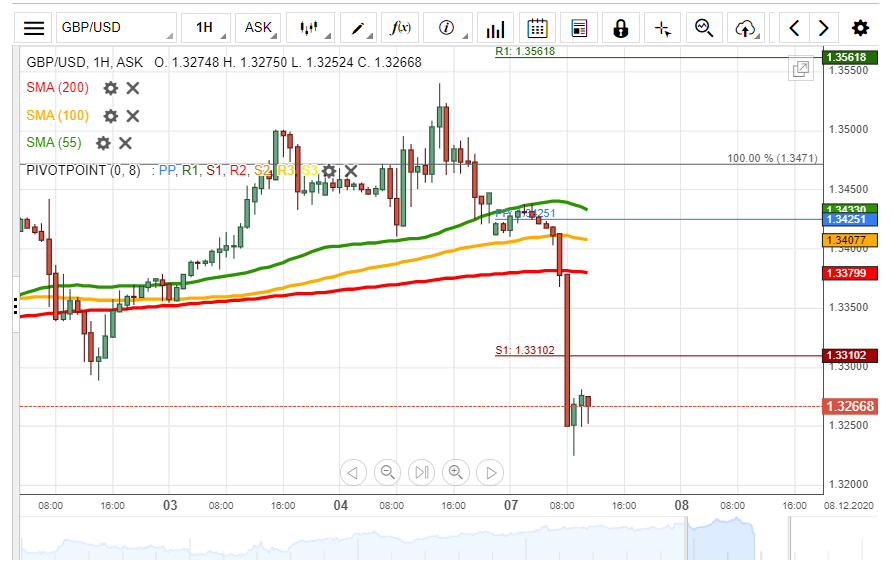This screenshot has height=567, width=893.
Task: Select the pencil drawing tool
Action: coord(358,28)
